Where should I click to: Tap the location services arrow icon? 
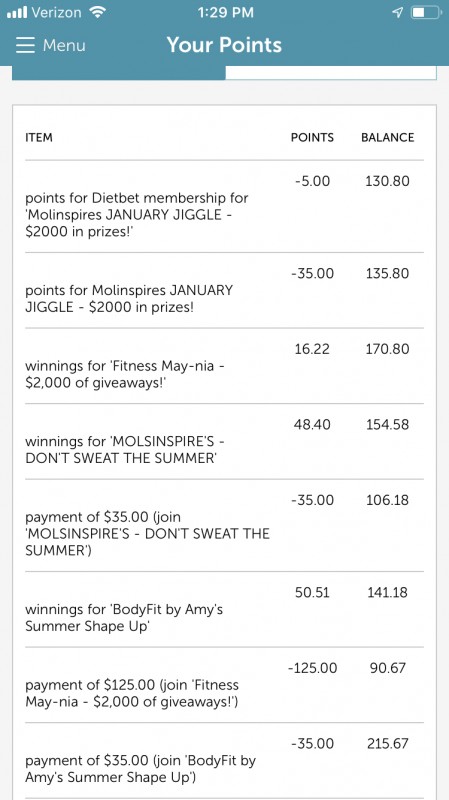point(397,12)
